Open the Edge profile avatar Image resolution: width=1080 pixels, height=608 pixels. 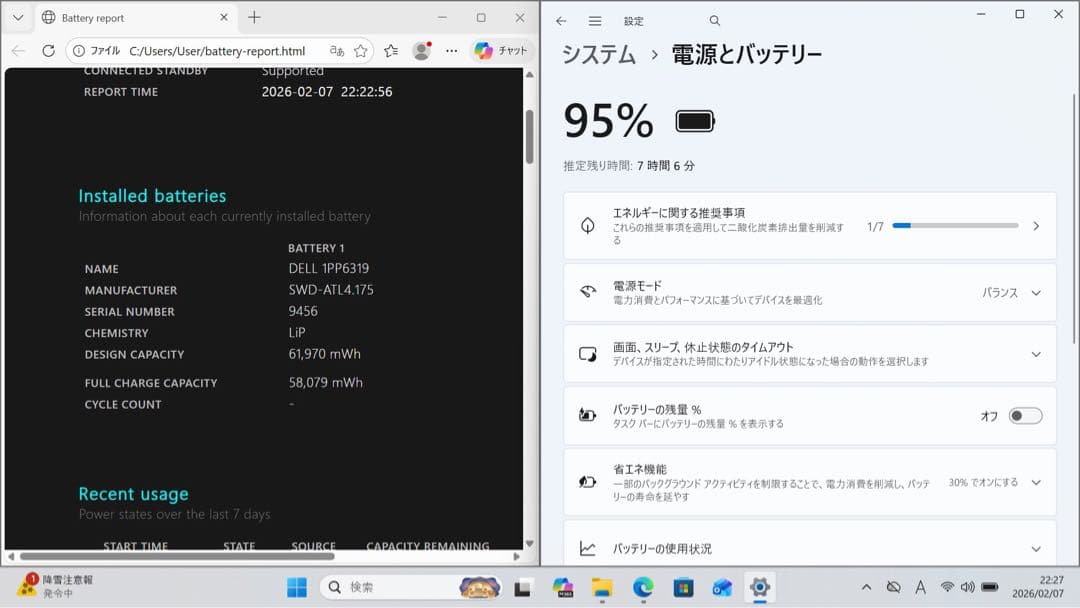coord(422,51)
